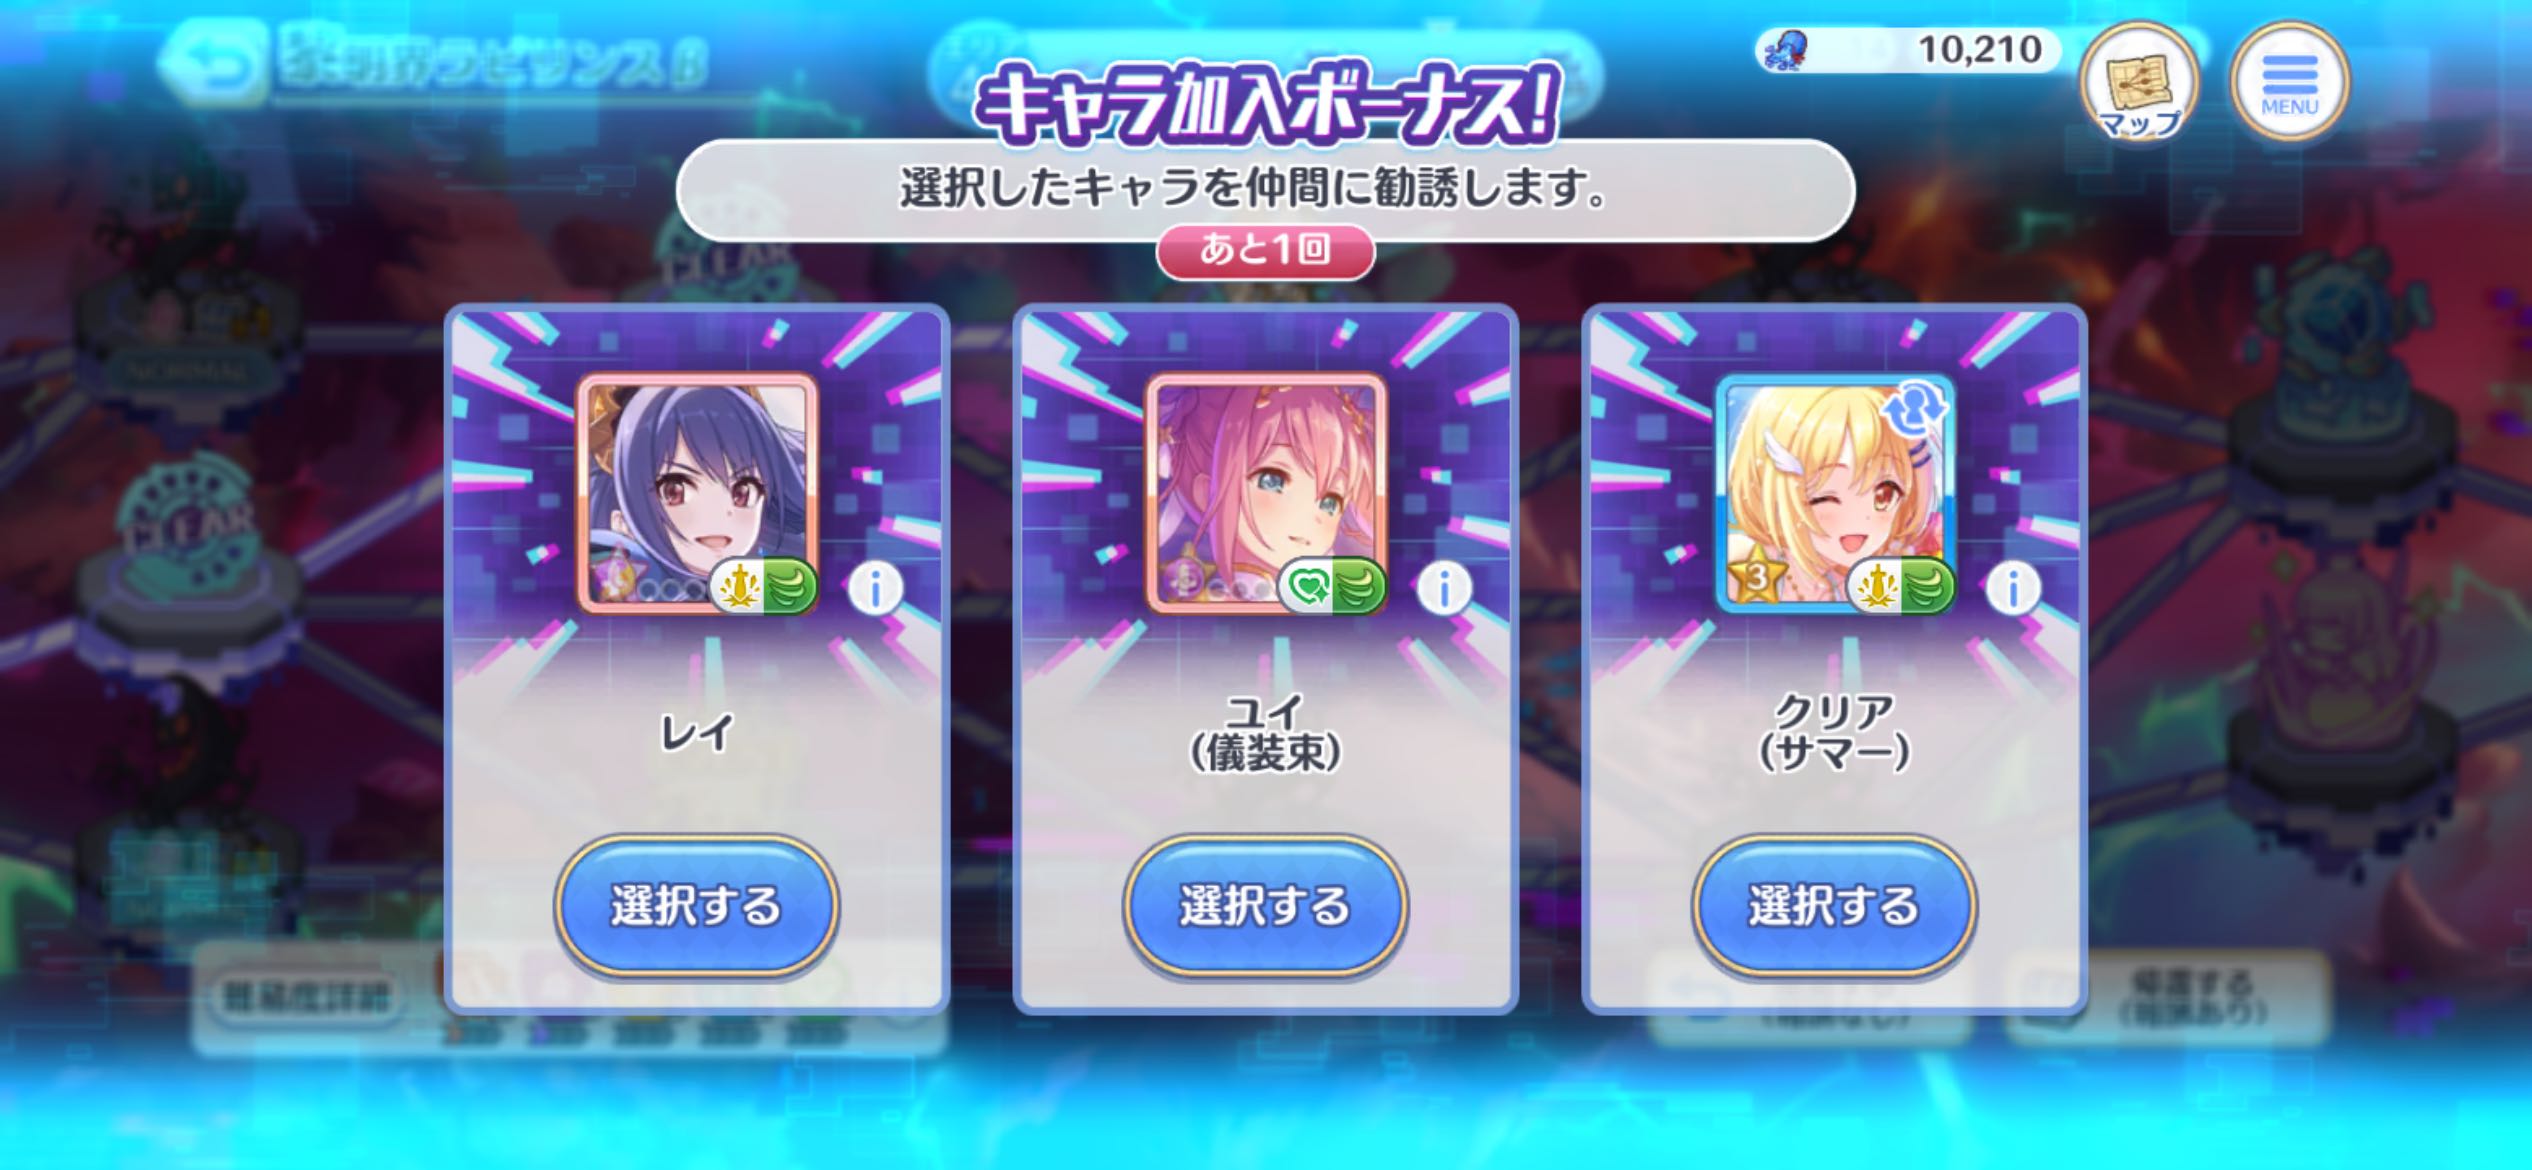Show info for クリア(サマー) character
Screen dimensions: 2532x1170
[x=2012, y=589]
